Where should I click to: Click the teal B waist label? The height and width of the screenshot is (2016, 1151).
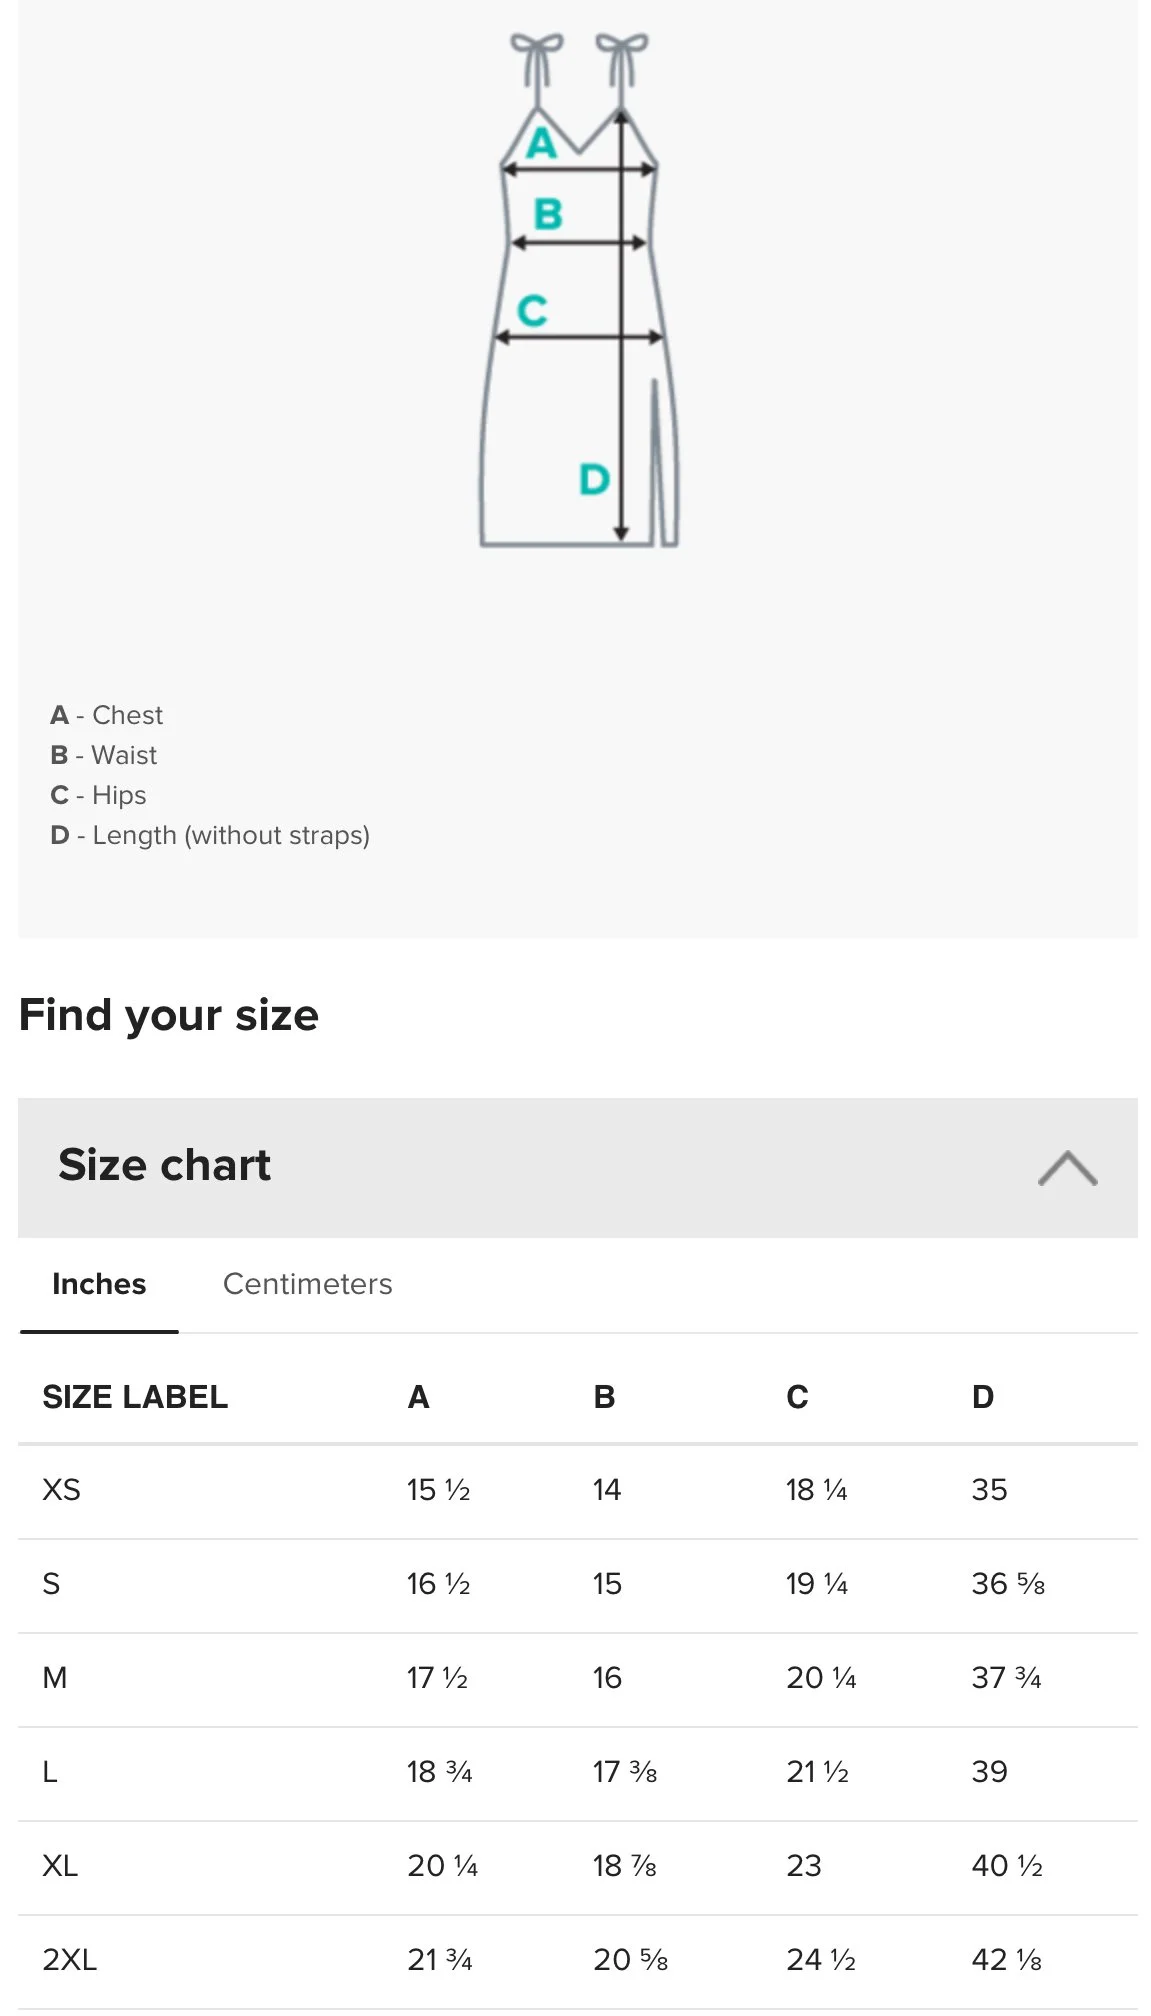[x=548, y=213]
